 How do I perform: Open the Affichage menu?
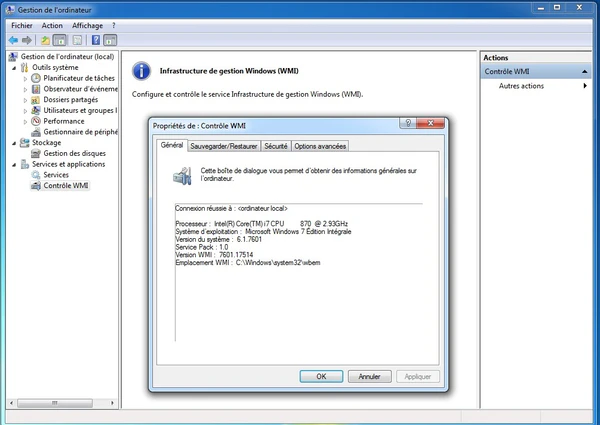(x=87, y=25)
